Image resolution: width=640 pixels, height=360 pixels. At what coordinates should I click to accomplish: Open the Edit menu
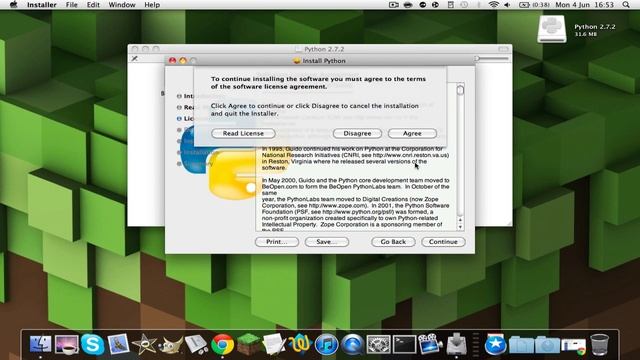click(x=93, y=5)
